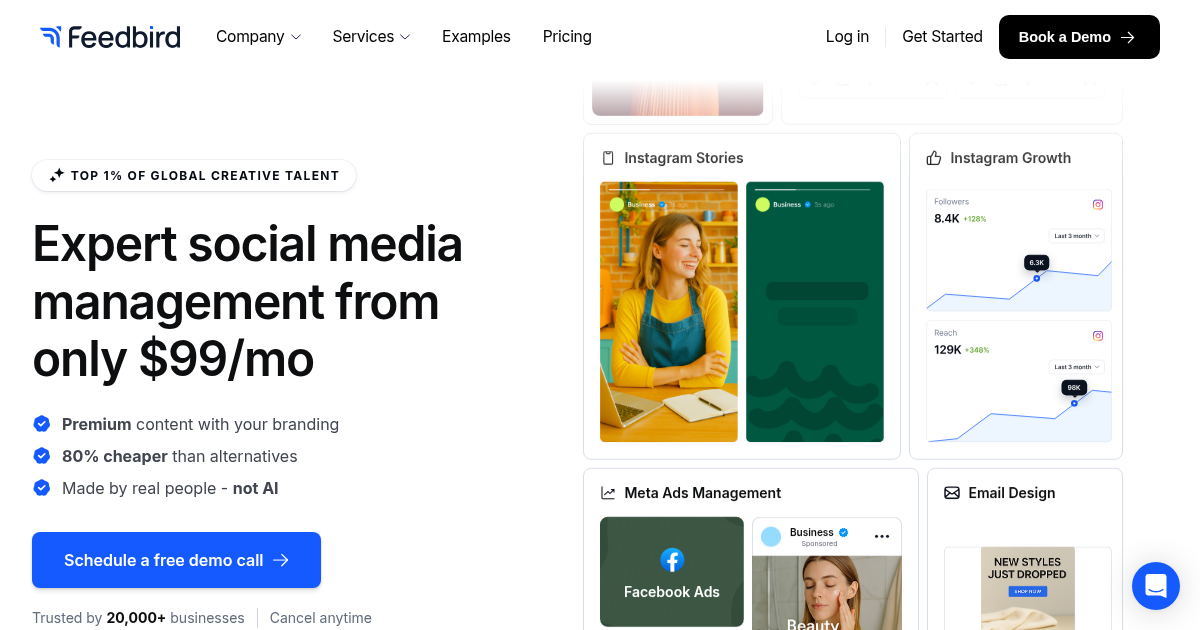This screenshot has width=1200, height=630.
Task: Open the three-dot menu on the sponsored post
Action: [x=882, y=537]
